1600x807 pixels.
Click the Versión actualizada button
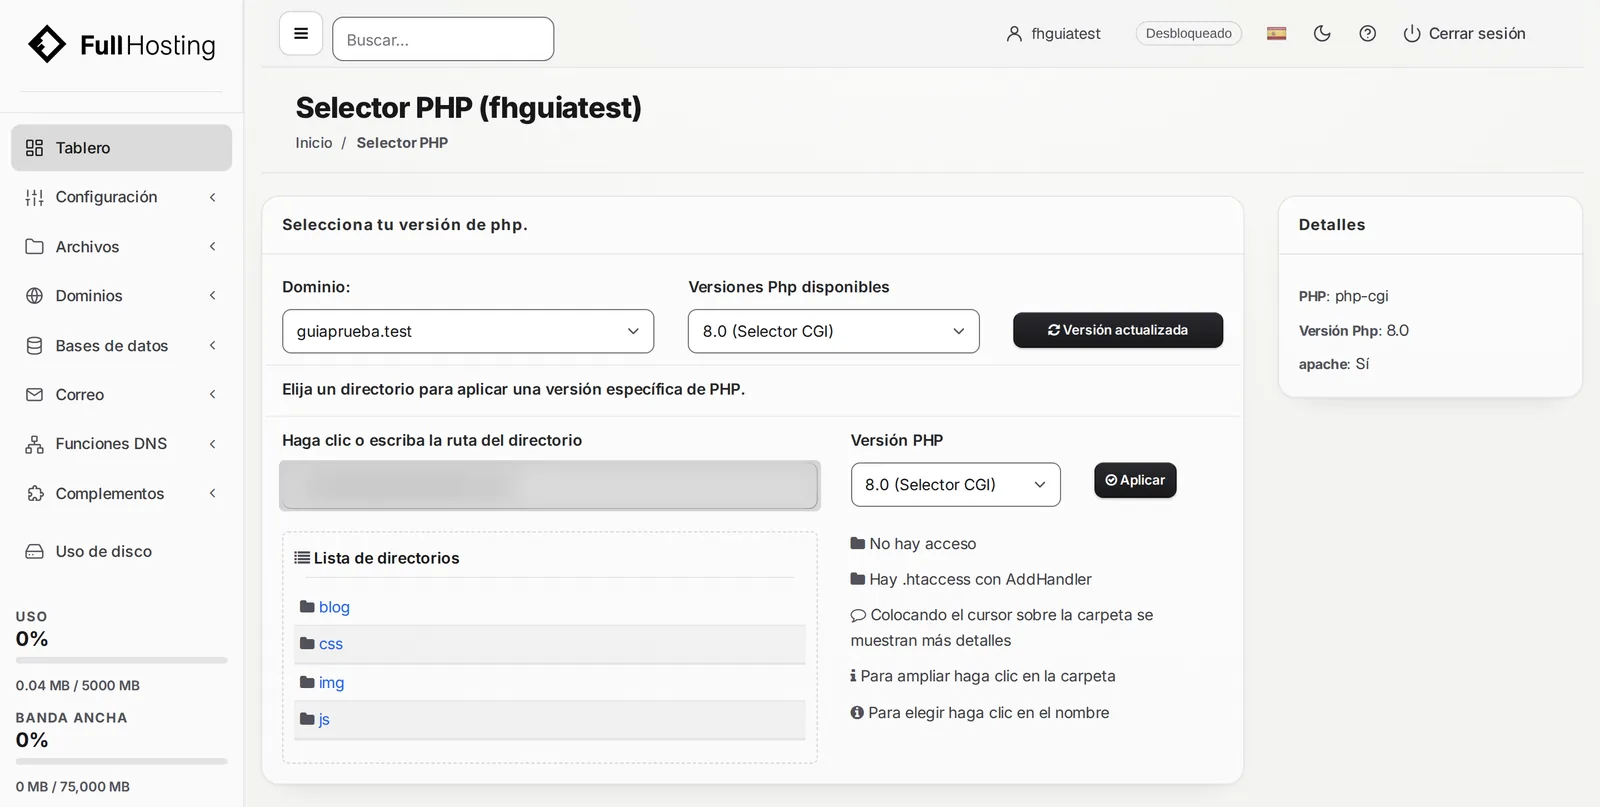(1118, 330)
